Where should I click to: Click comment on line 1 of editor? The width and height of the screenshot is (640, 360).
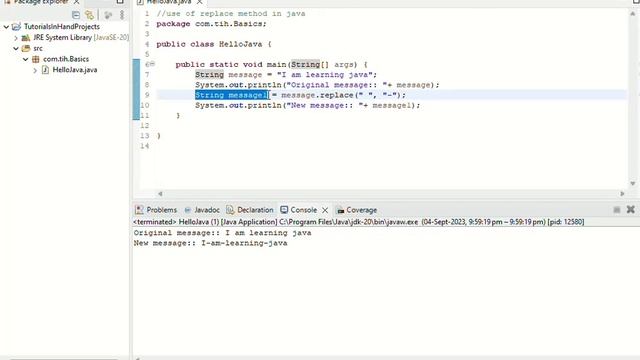pos(231,13)
